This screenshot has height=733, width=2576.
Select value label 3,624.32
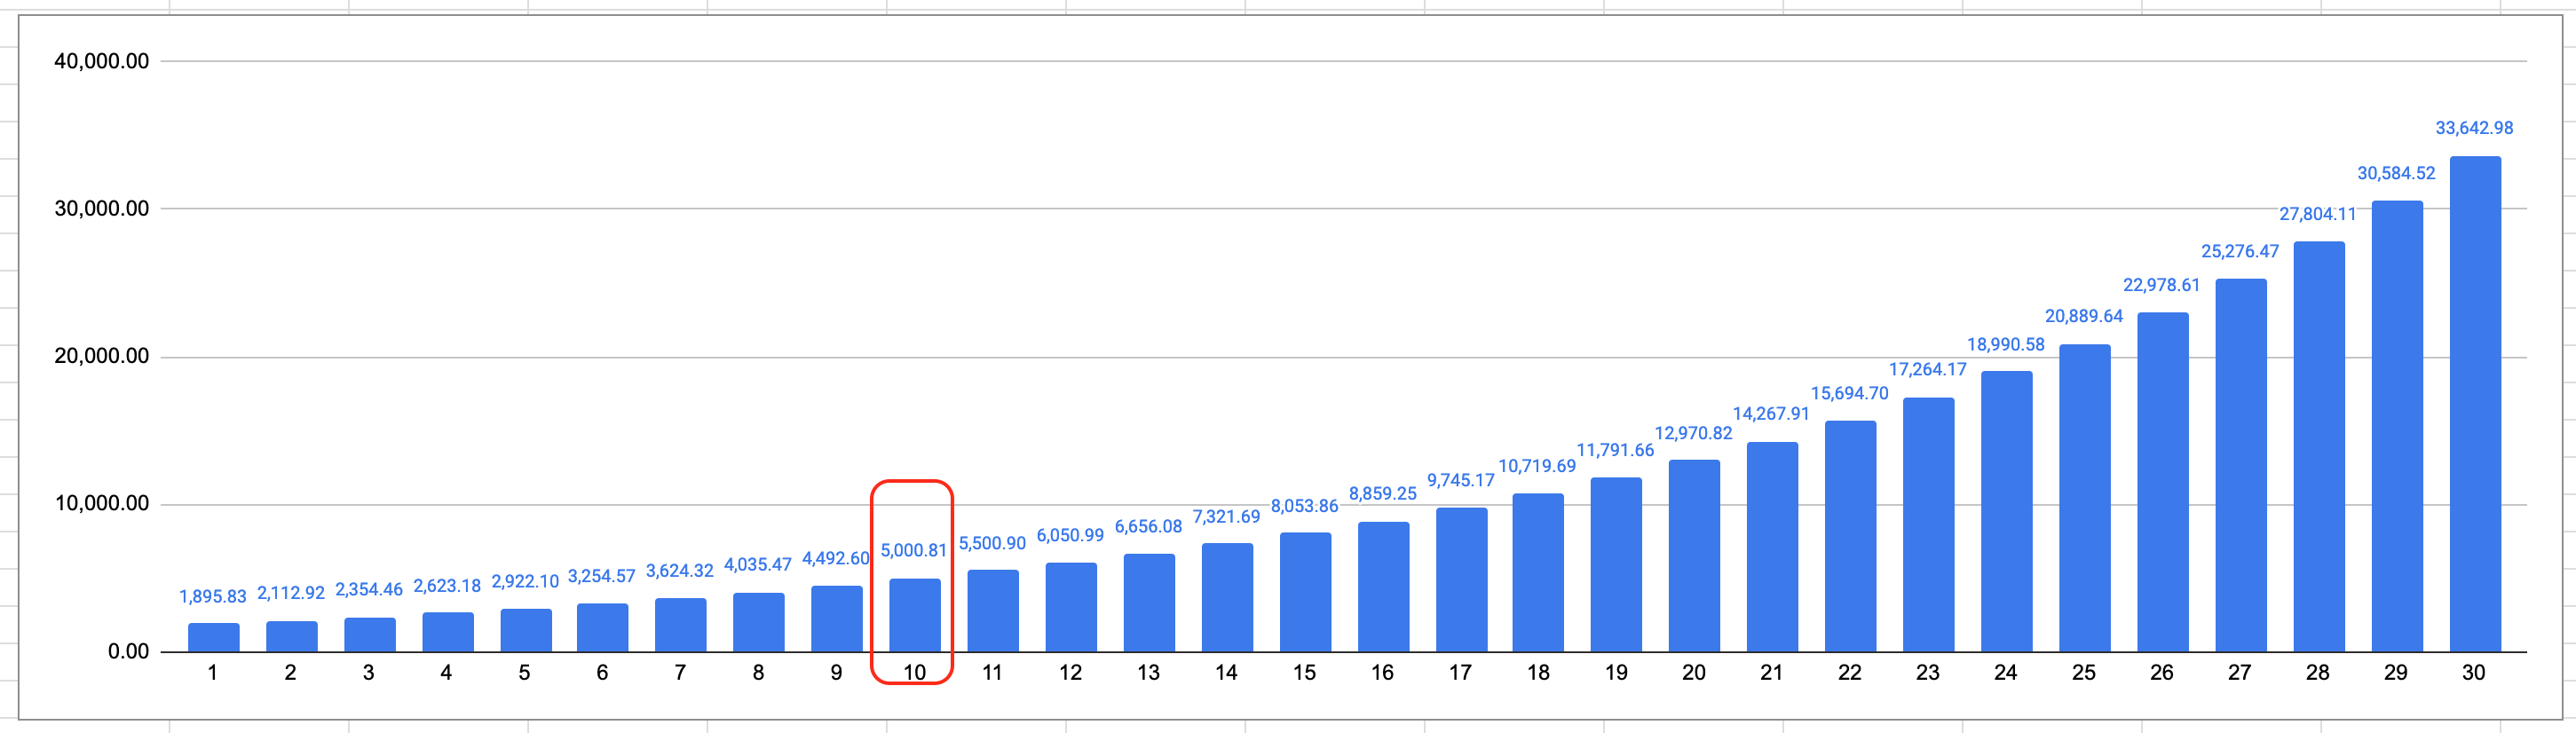click(x=680, y=571)
